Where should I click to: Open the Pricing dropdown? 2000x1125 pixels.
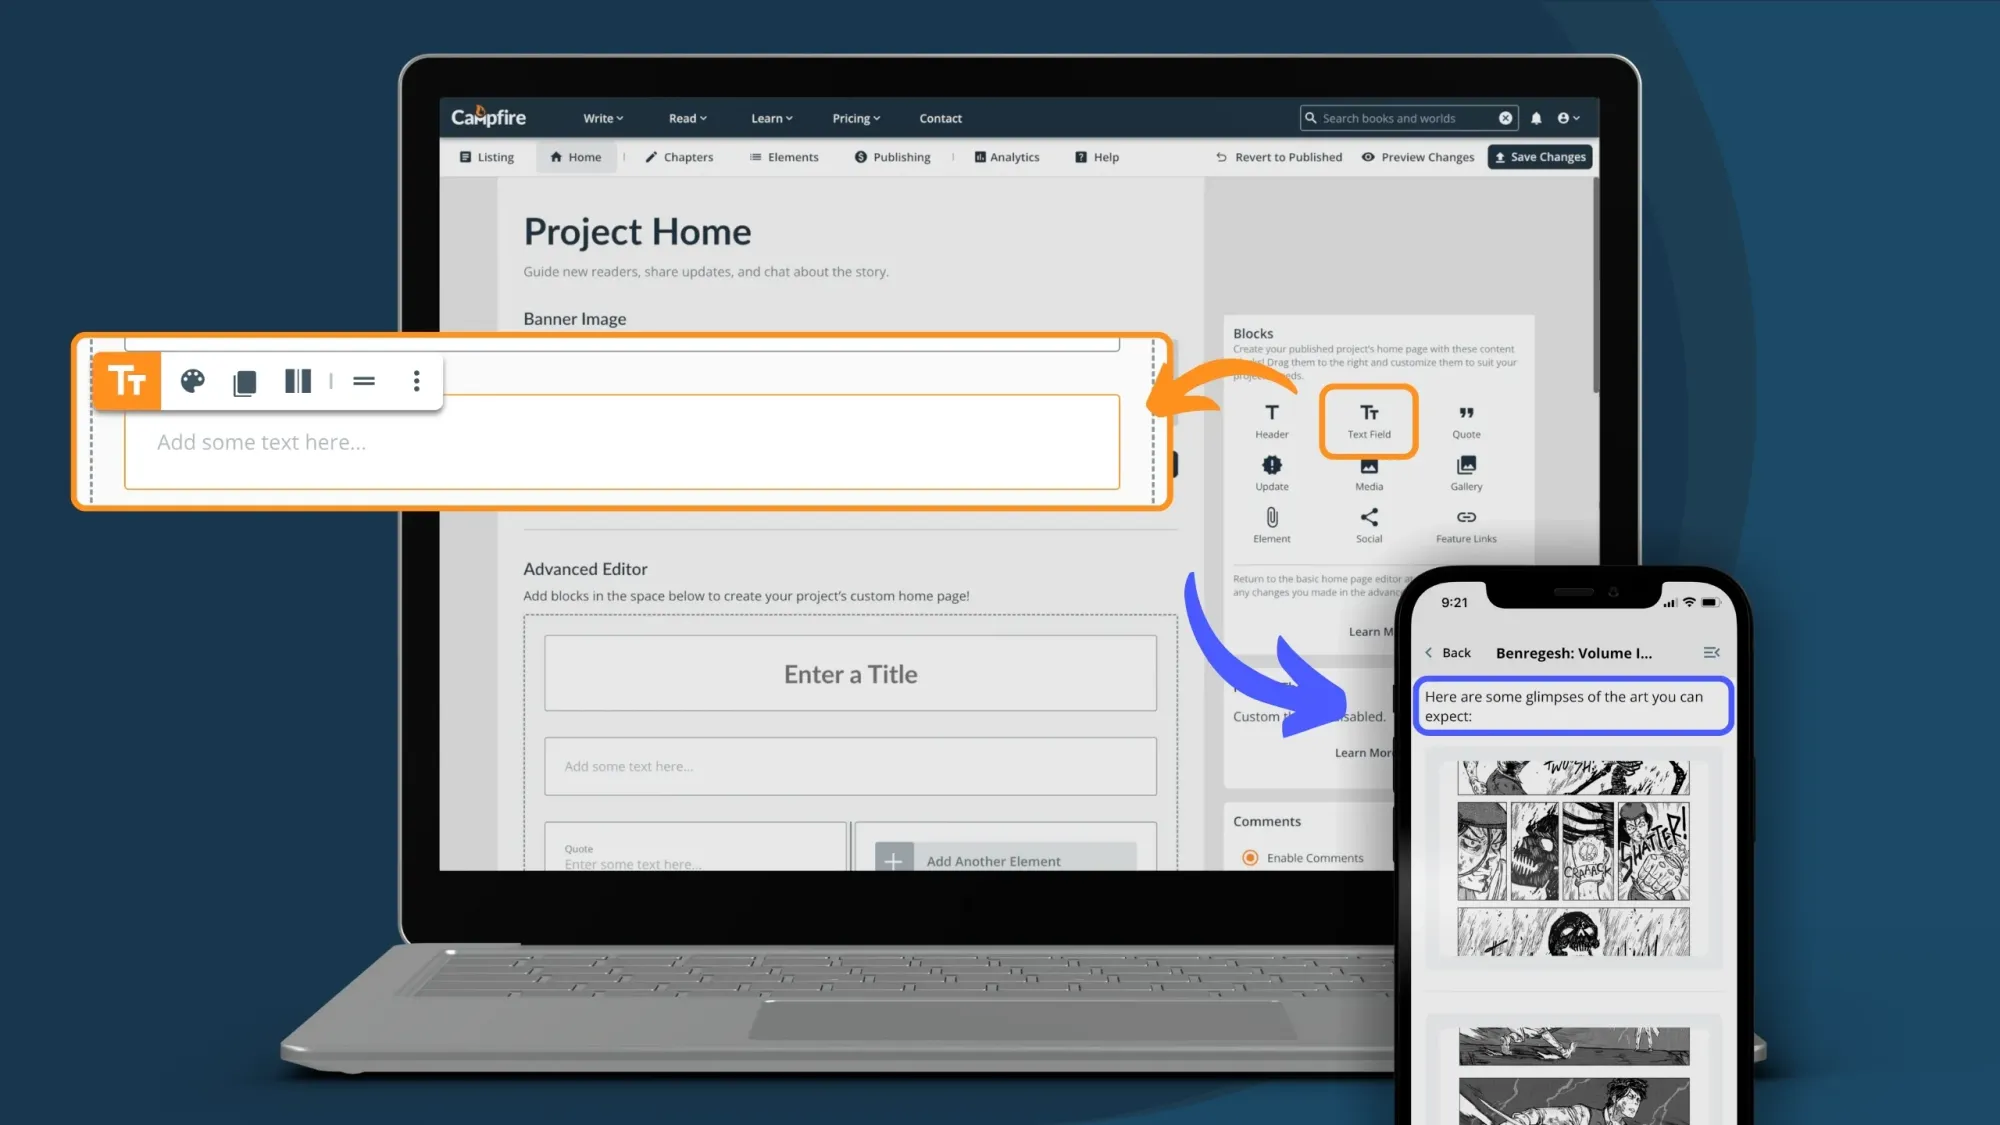pos(855,117)
